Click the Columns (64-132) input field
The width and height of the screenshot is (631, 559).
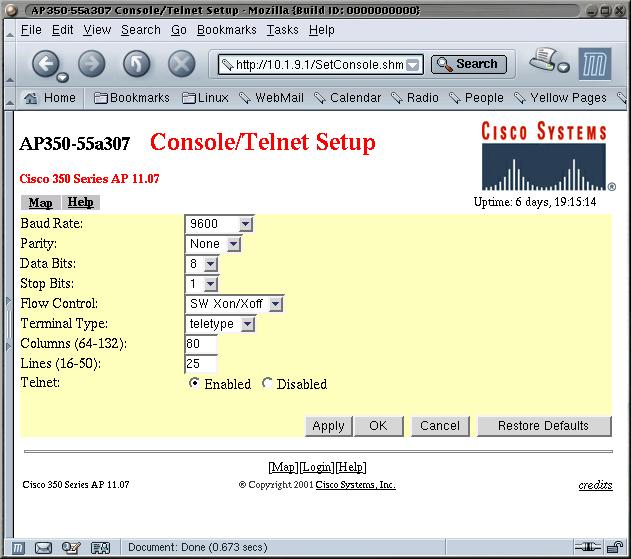pos(201,344)
